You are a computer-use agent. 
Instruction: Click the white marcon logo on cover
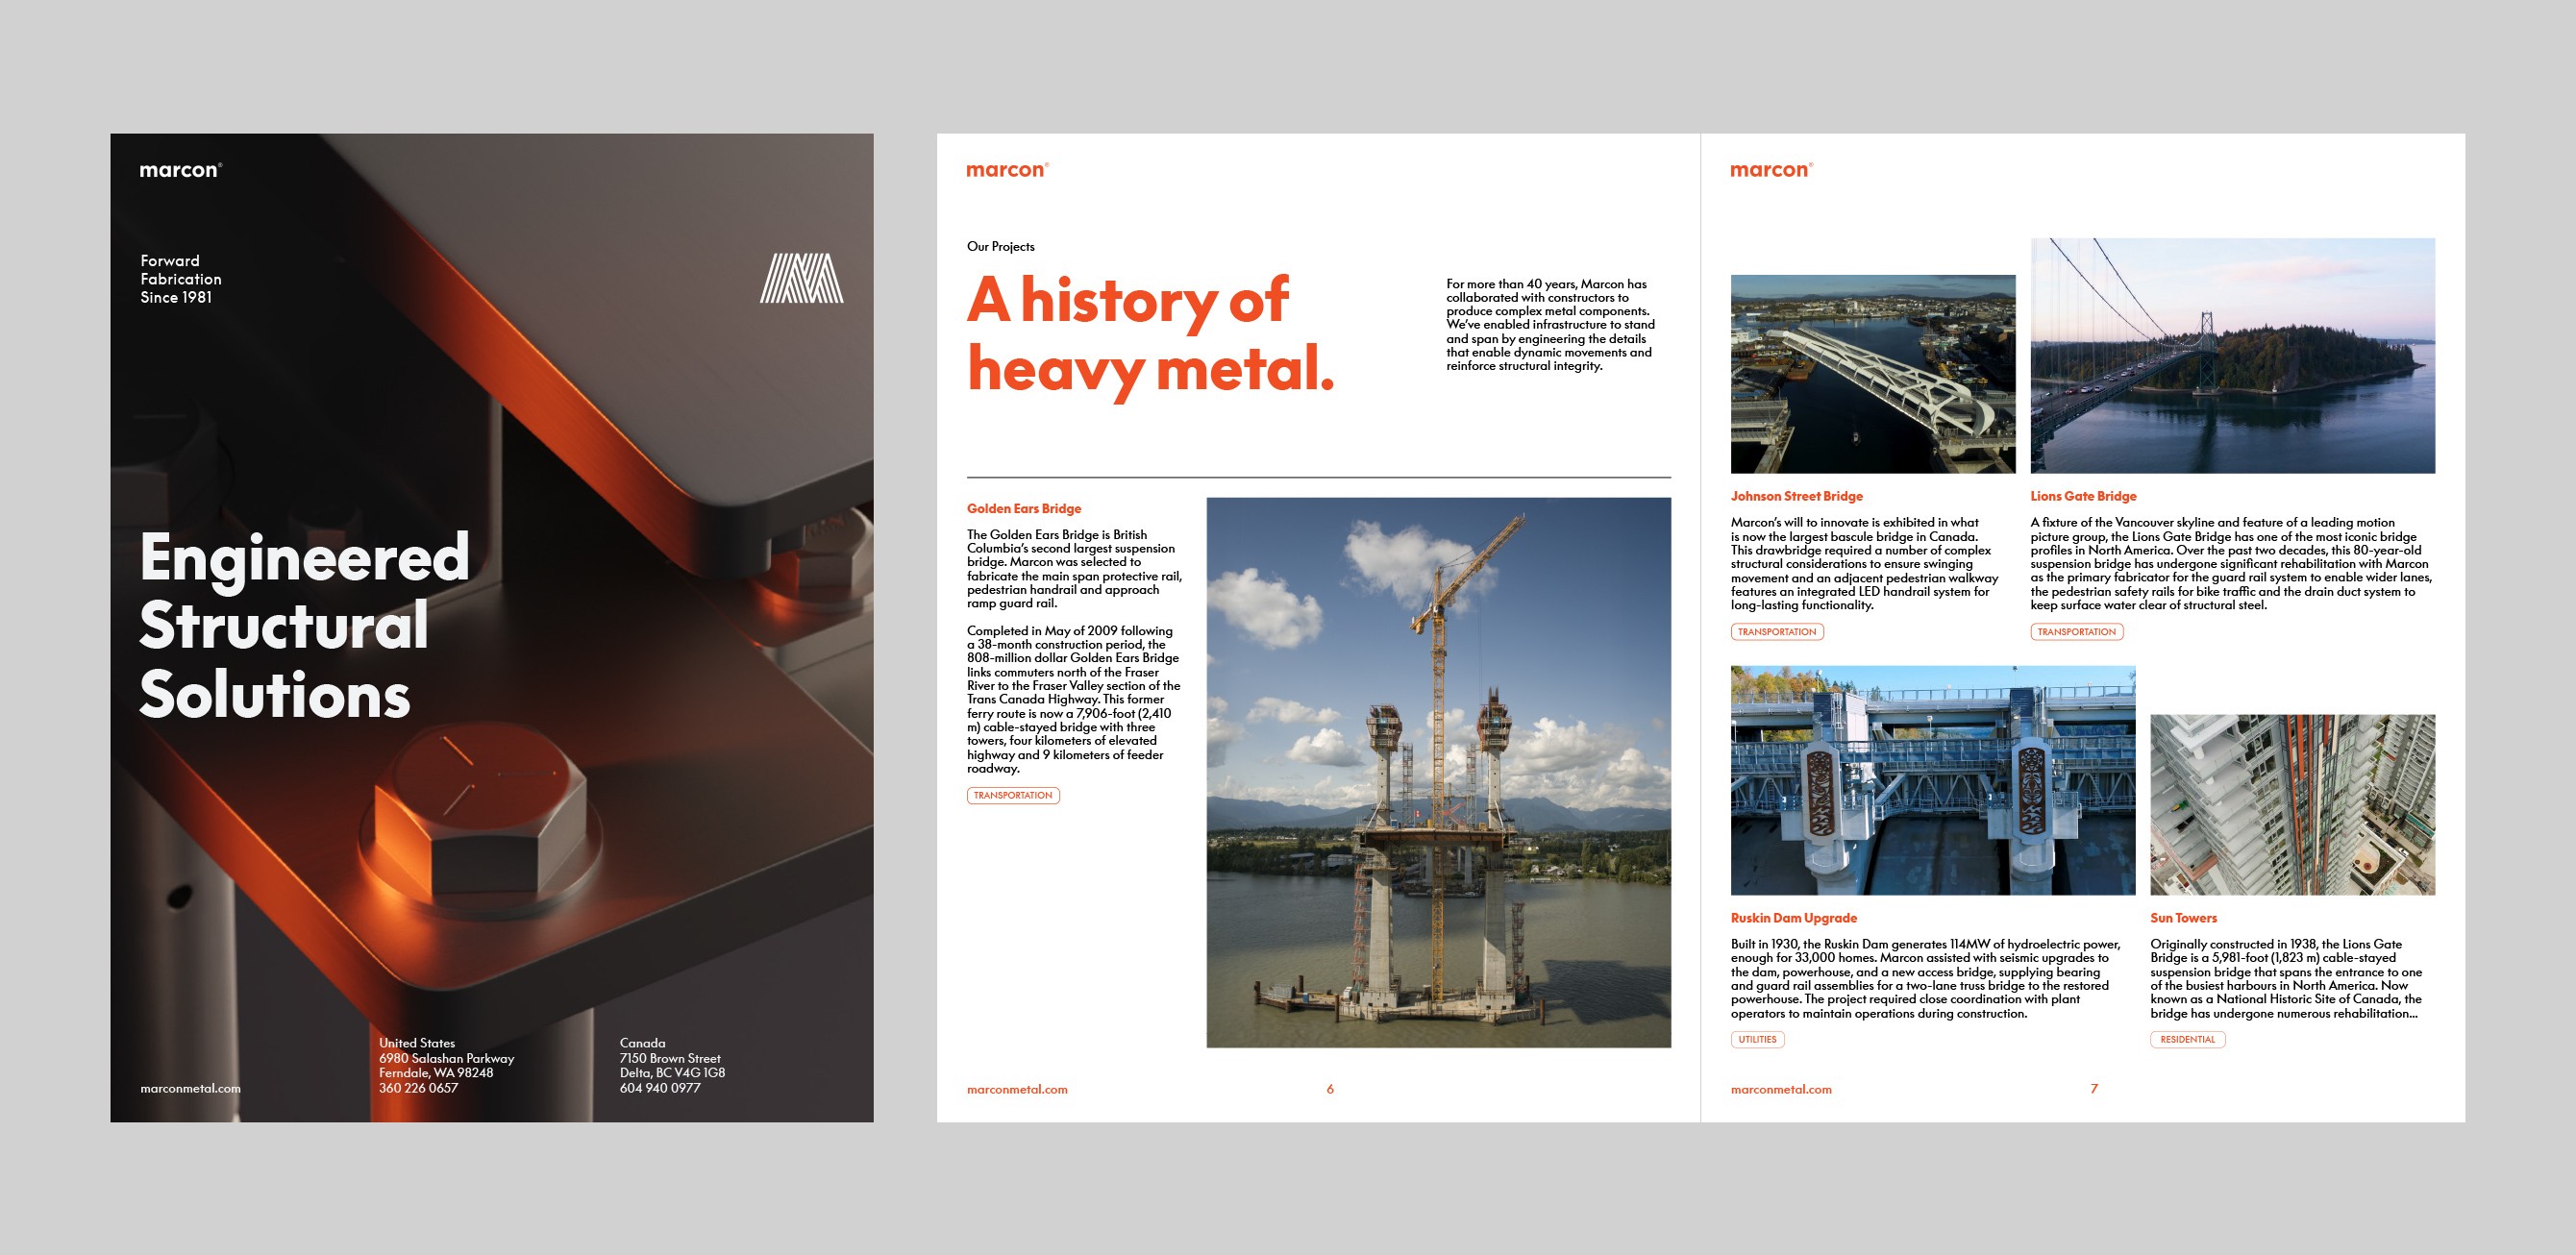pos(180,170)
